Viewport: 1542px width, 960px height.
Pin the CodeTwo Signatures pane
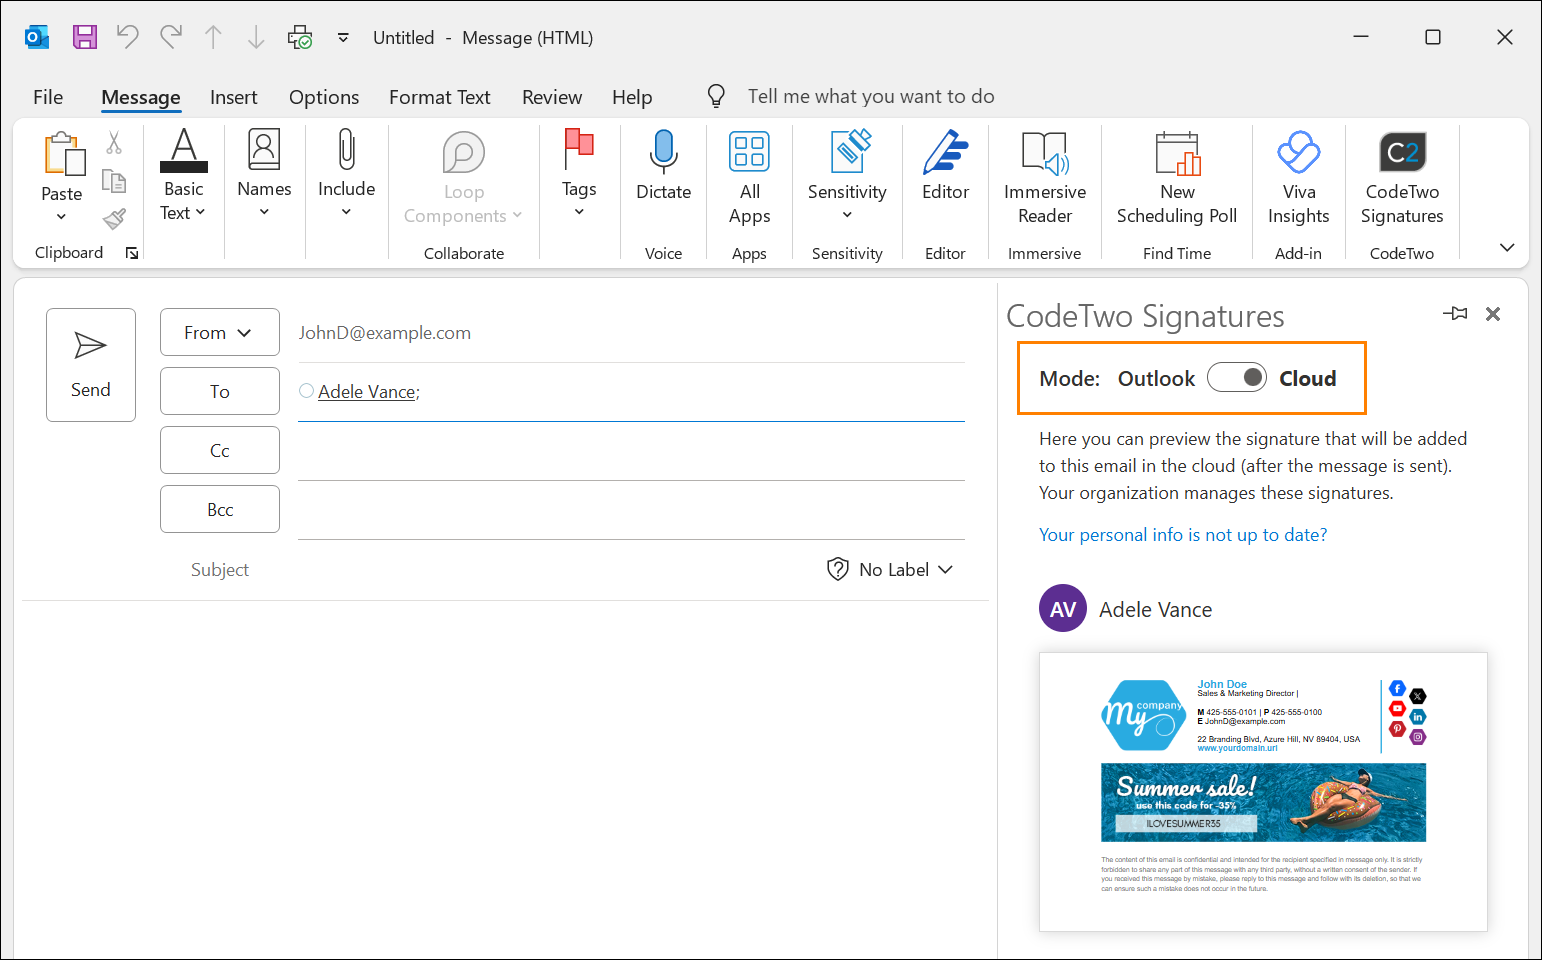[1455, 314]
